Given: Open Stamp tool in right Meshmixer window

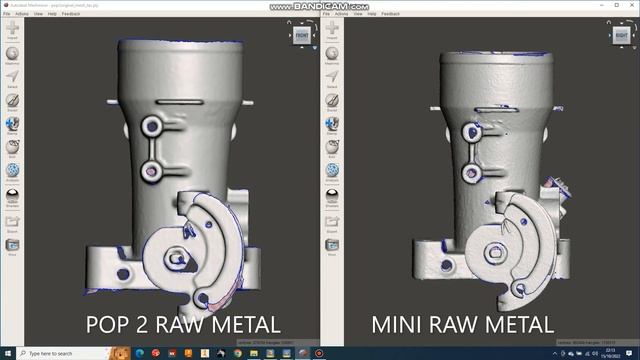Looking at the screenshot, I should click(332, 125).
